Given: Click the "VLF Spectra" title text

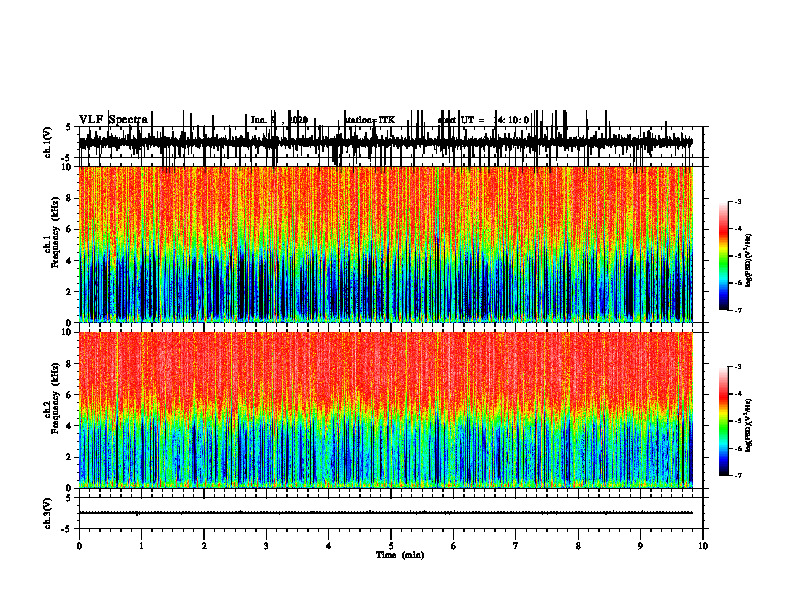Looking at the screenshot, I should click(x=113, y=120).
